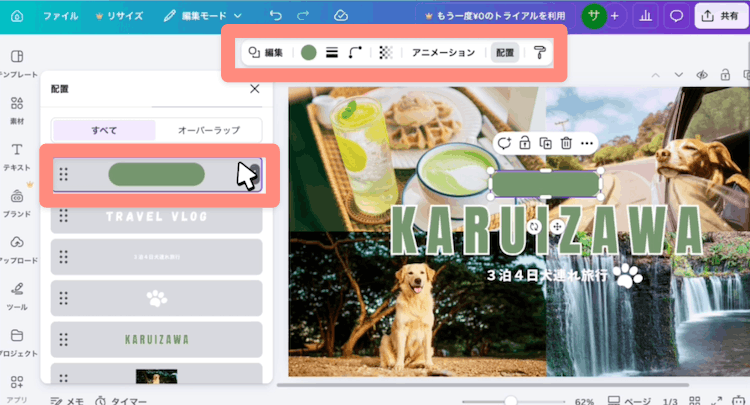This screenshot has width=750, height=405.
Task: Click the move handle below shape
Action: point(557,226)
